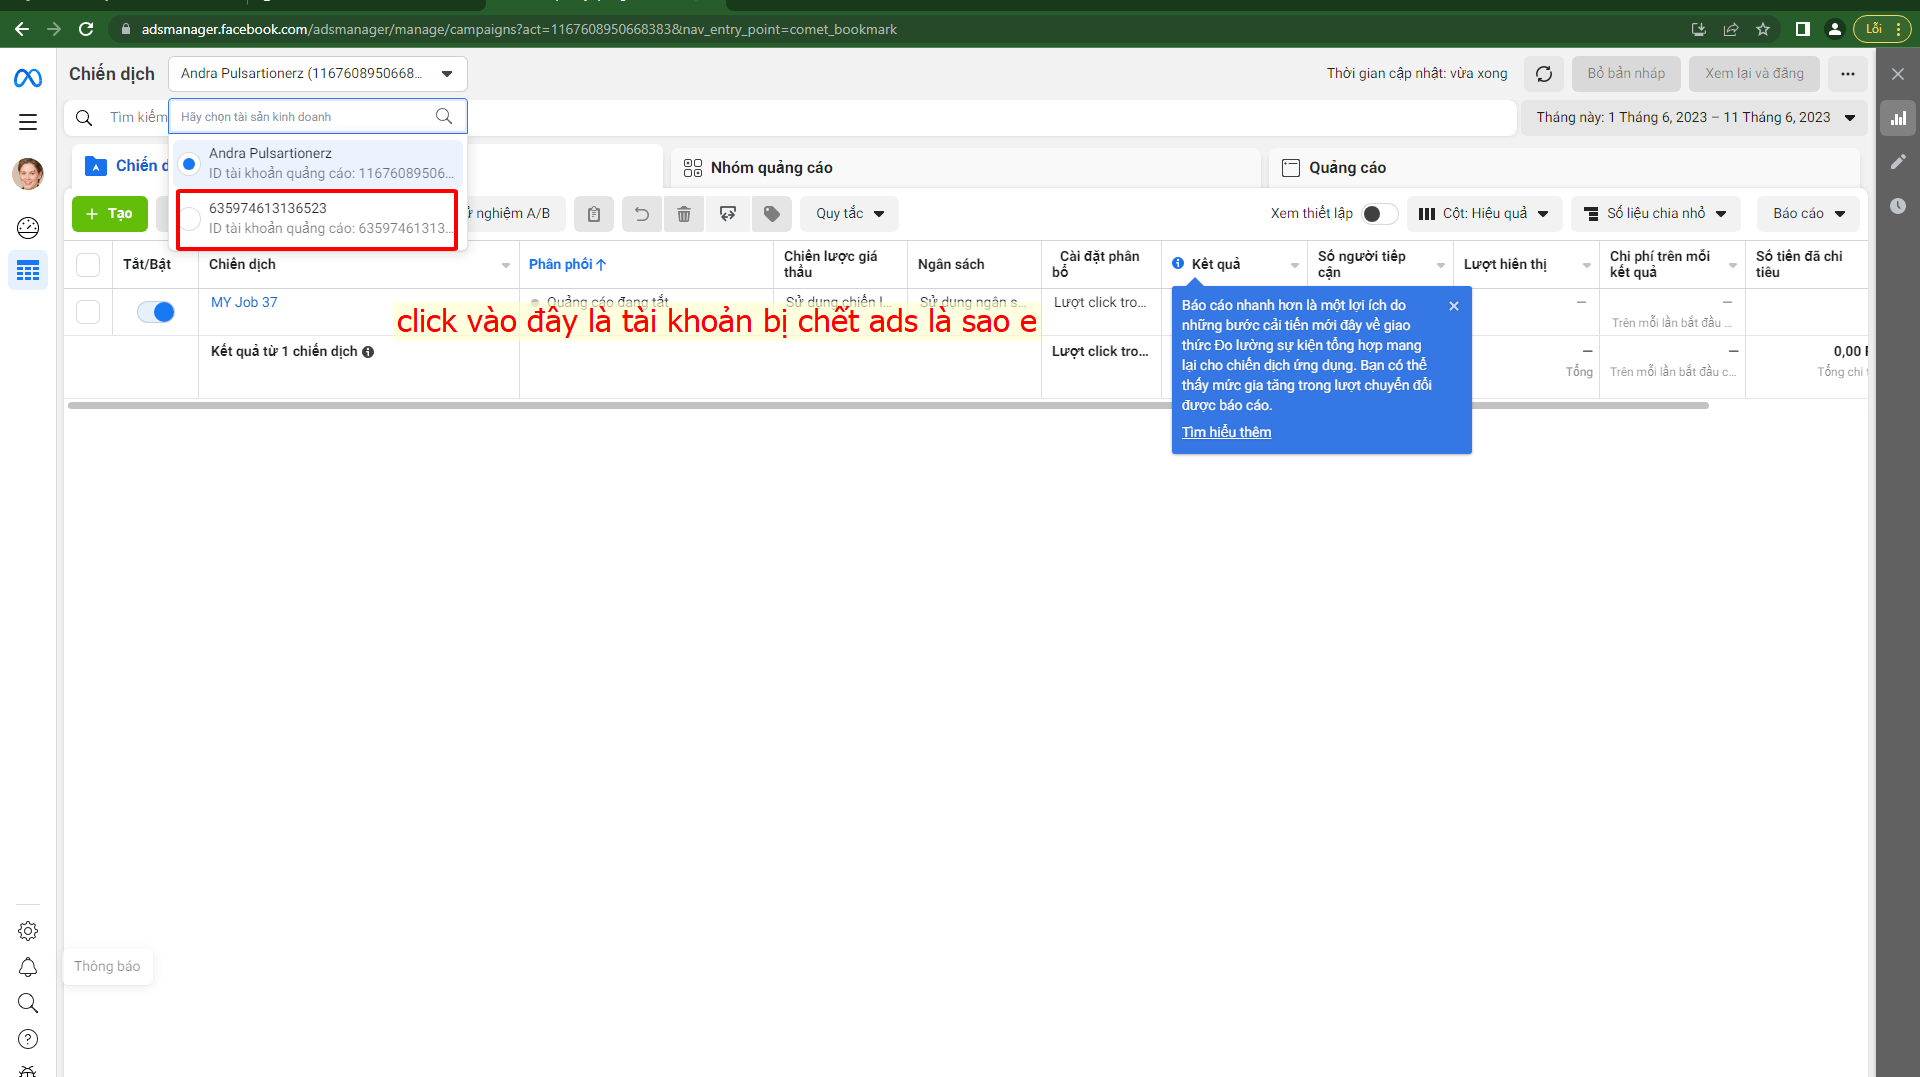Click the Kết quả info icon
The height and width of the screenshot is (1077, 1920).
click(1178, 264)
